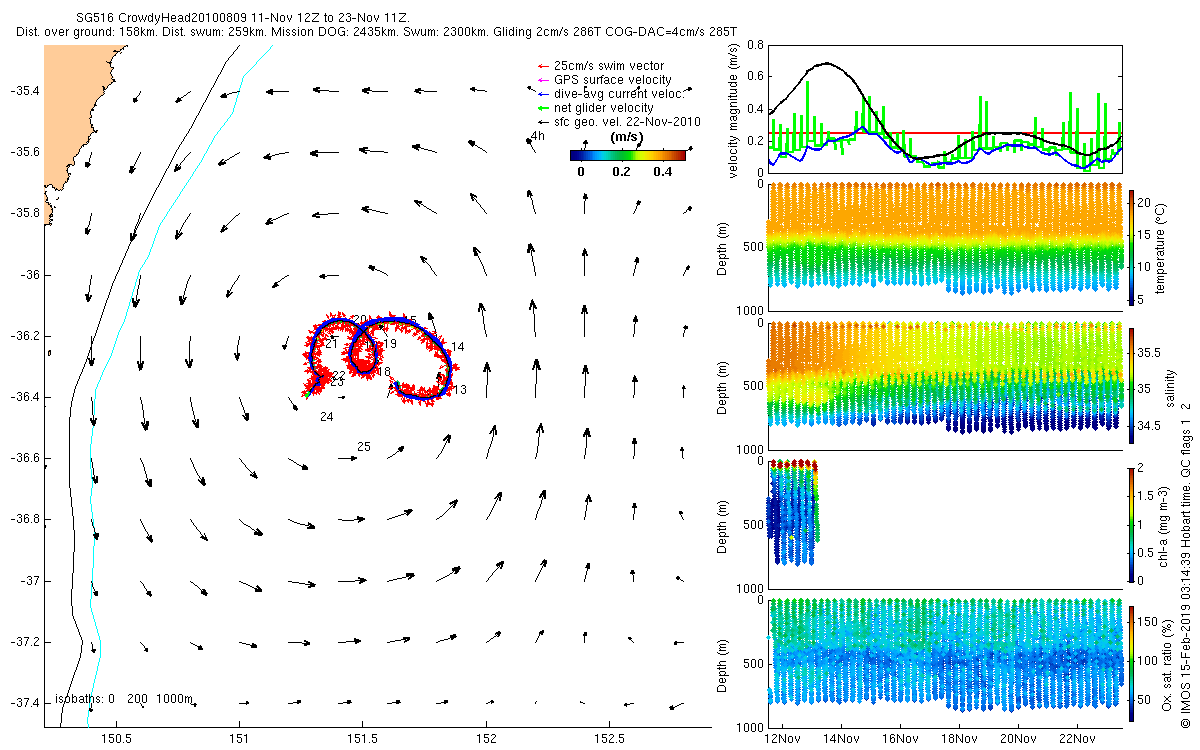
Task: Click the '18Nov' date axis label
Action: click(x=959, y=739)
